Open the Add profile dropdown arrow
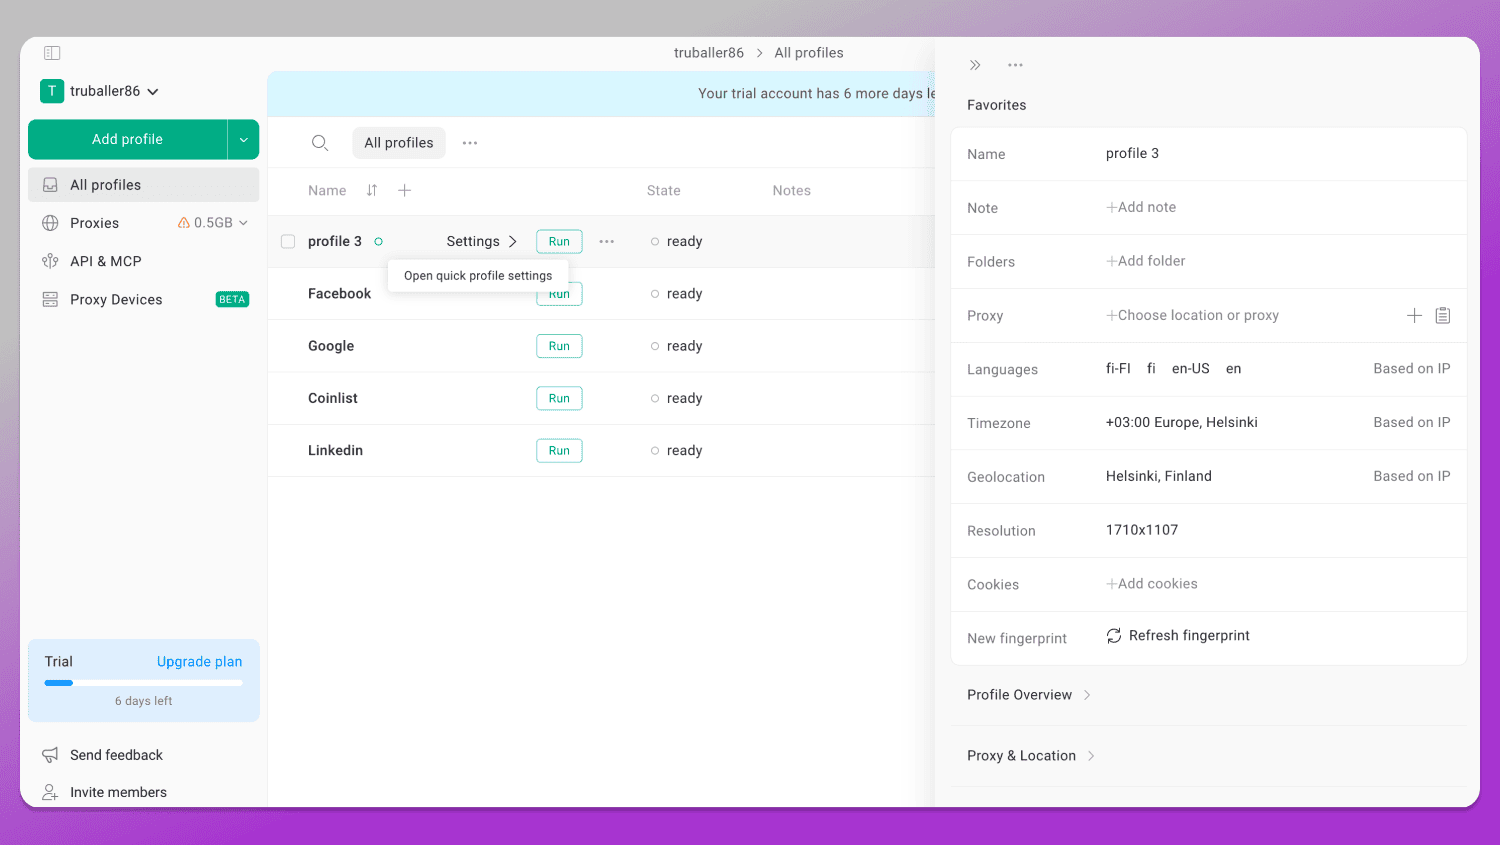This screenshot has width=1500, height=845. [243, 140]
